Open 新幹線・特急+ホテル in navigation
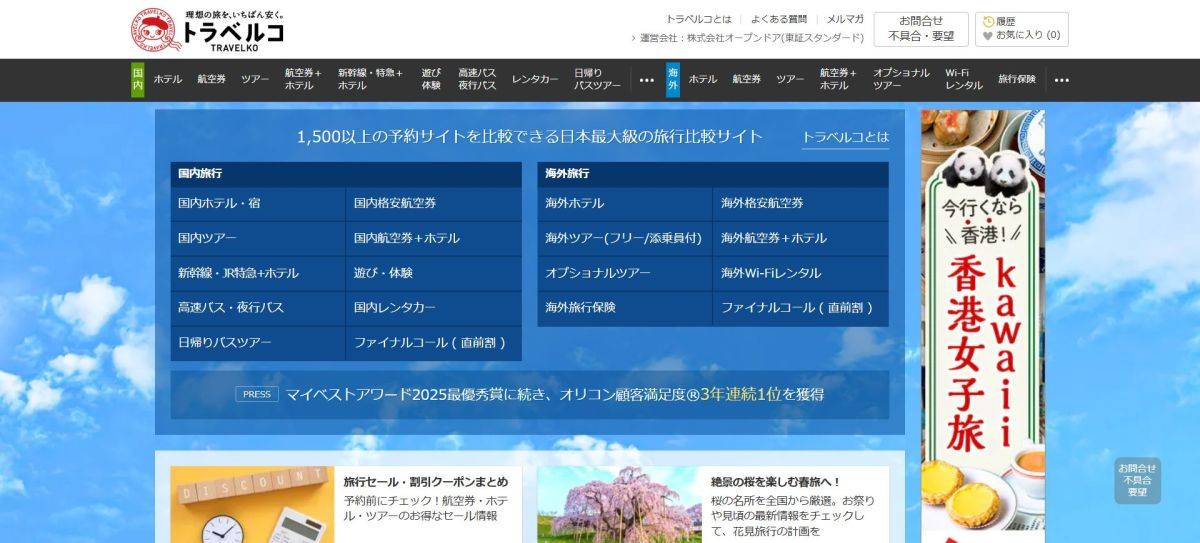The width and height of the screenshot is (1200, 543). [x=370, y=79]
